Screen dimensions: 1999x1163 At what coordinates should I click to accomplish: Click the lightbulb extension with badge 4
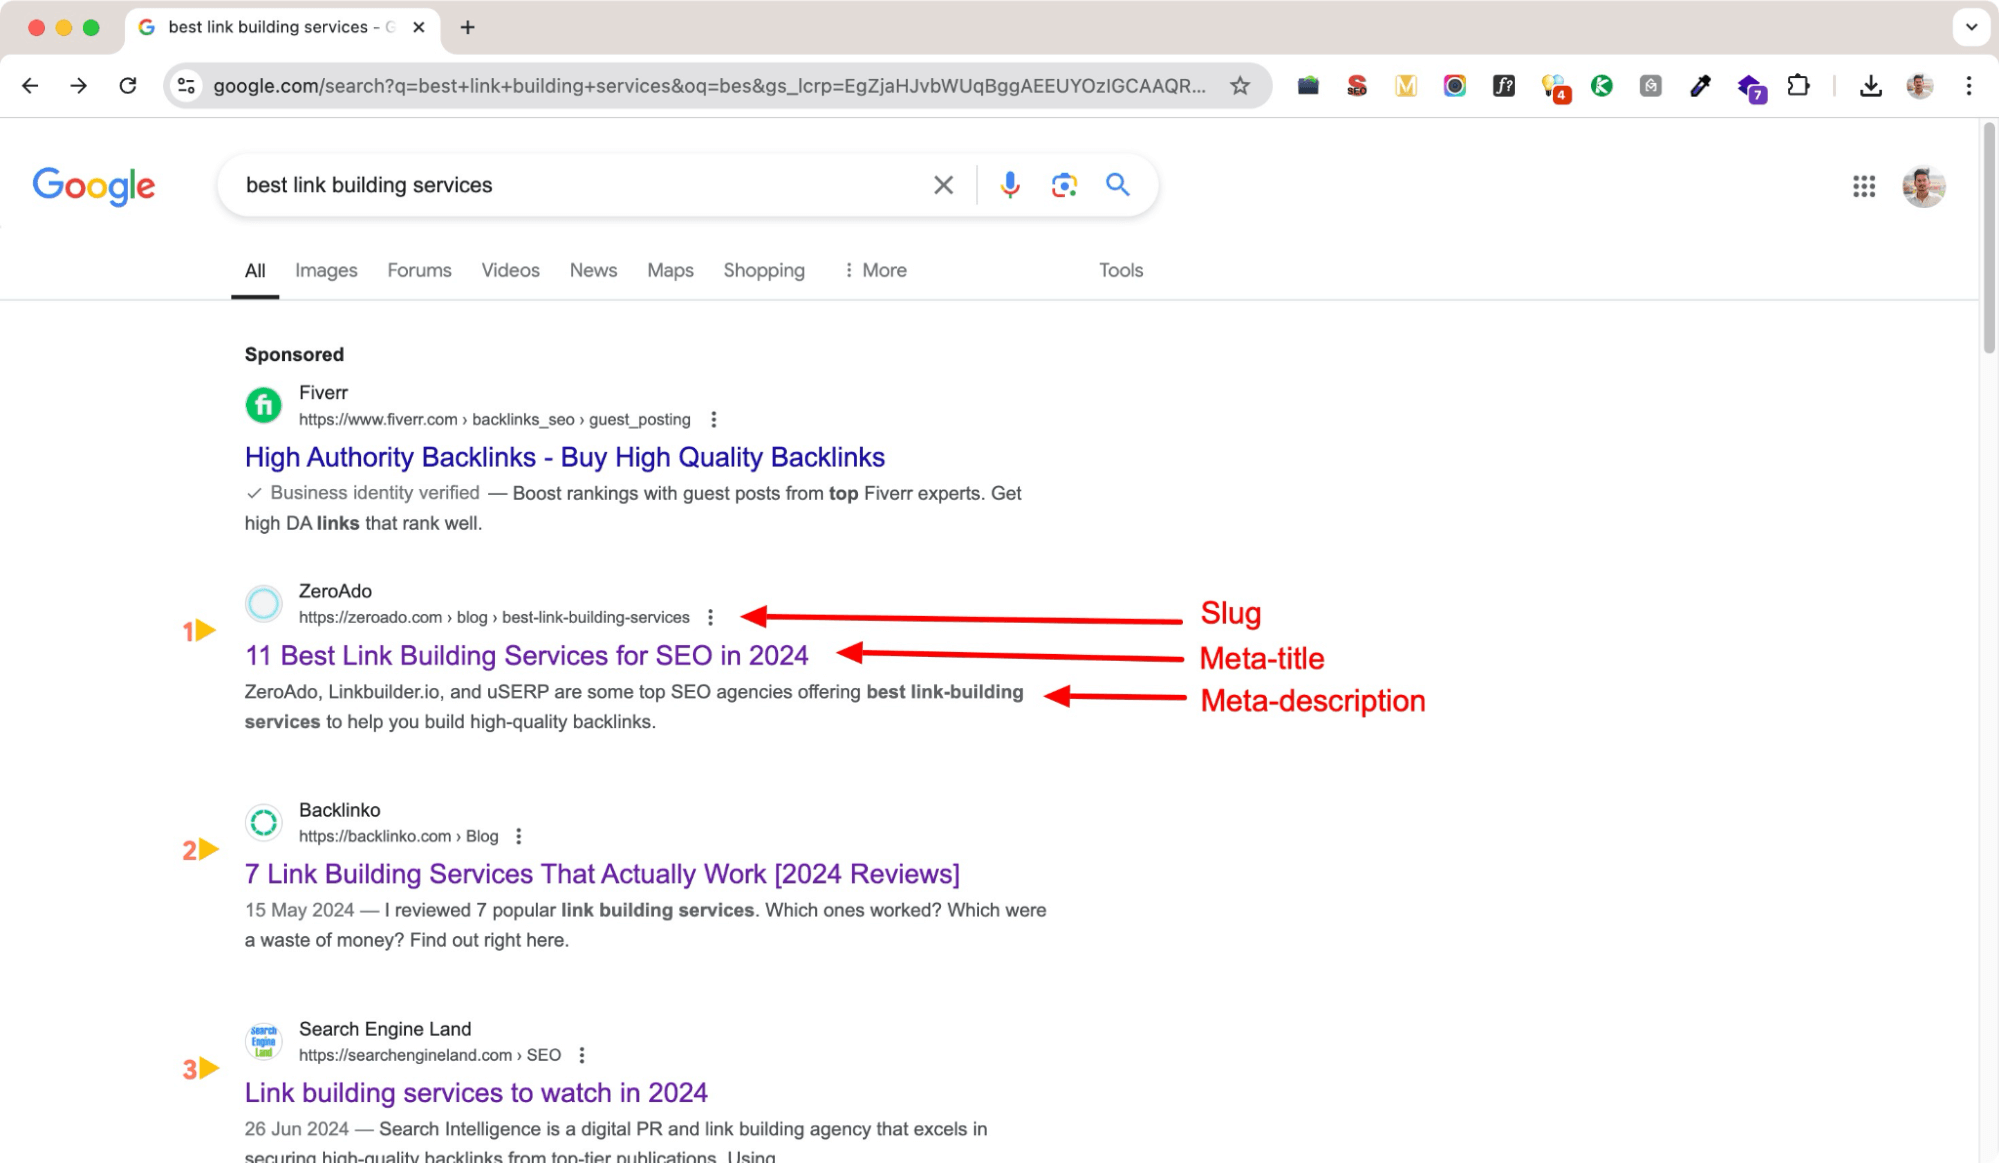pyautogui.click(x=1555, y=86)
